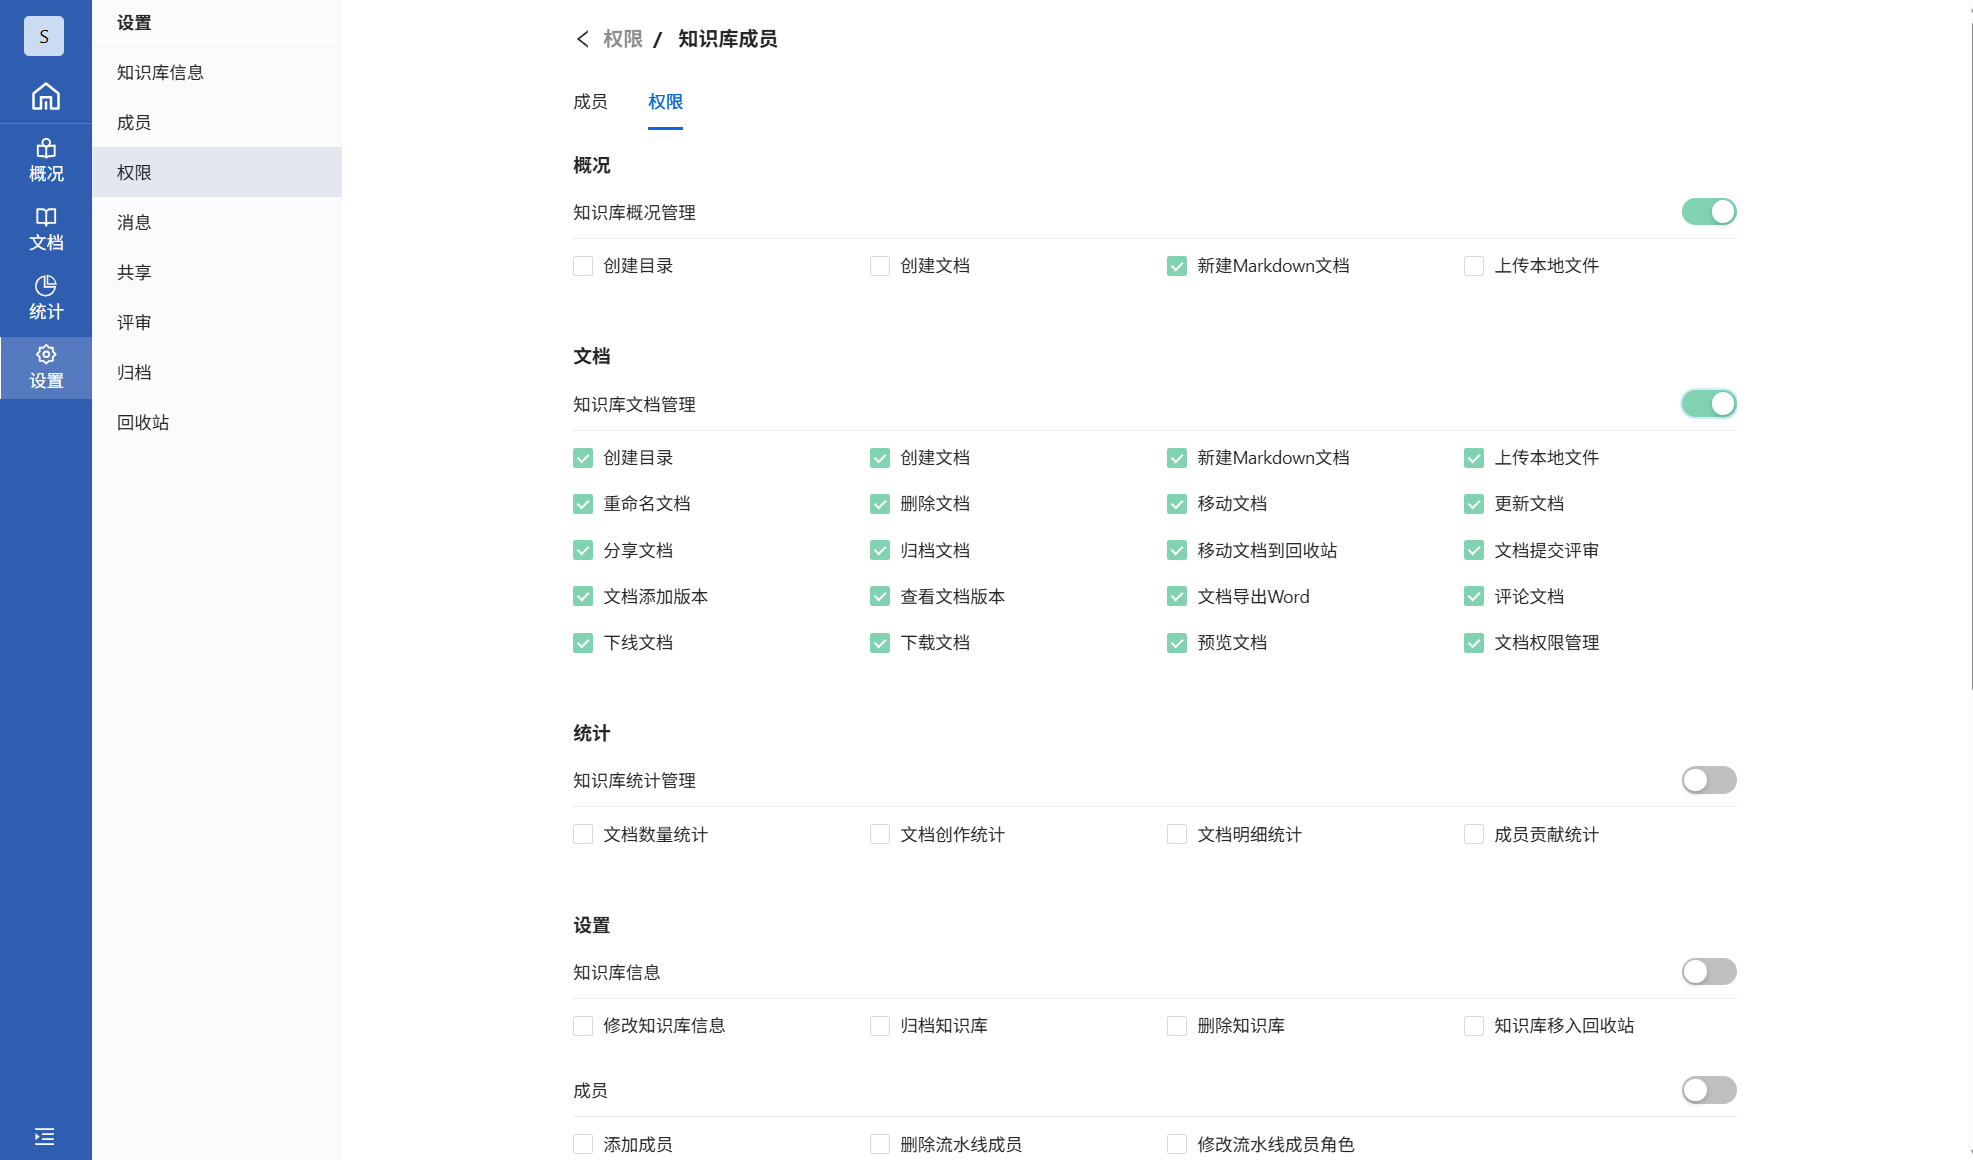Image resolution: width=1973 pixels, height=1160 pixels.
Task: Check the 创建目录 box under 概况
Action: pos(583,266)
